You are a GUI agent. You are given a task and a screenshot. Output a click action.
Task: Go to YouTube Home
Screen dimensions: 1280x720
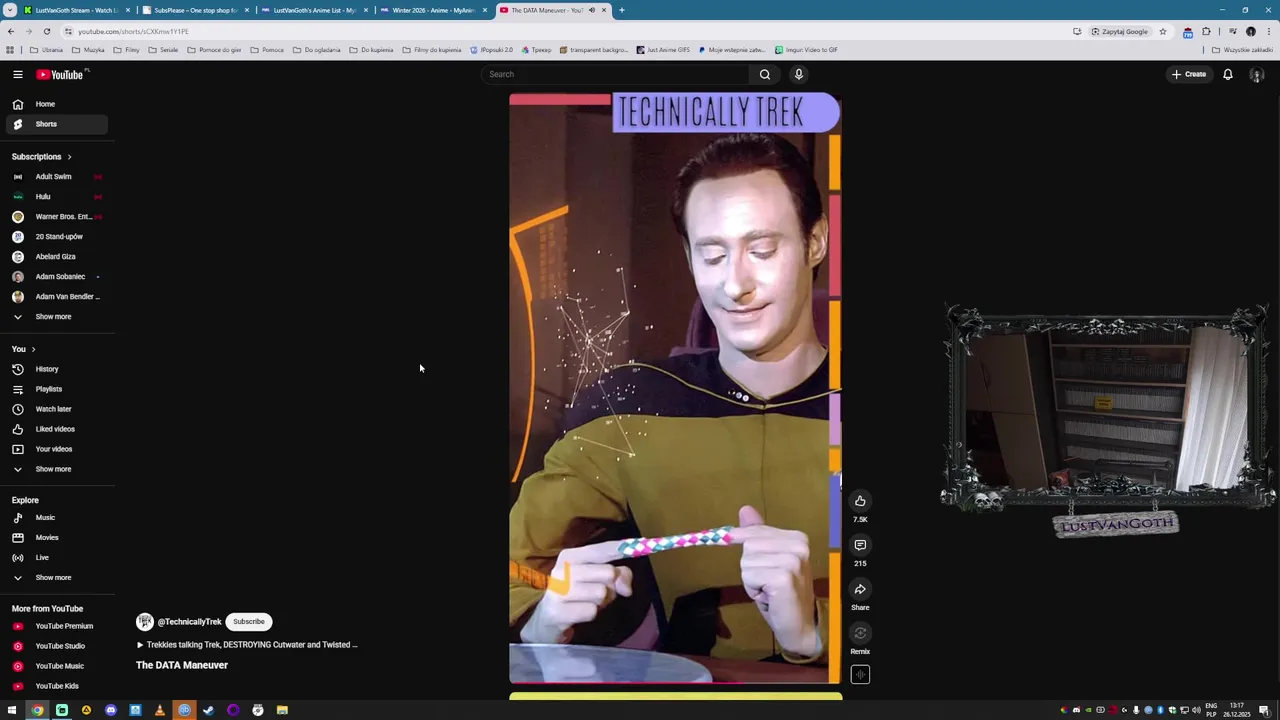pyautogui.click(x=56, y=104)
